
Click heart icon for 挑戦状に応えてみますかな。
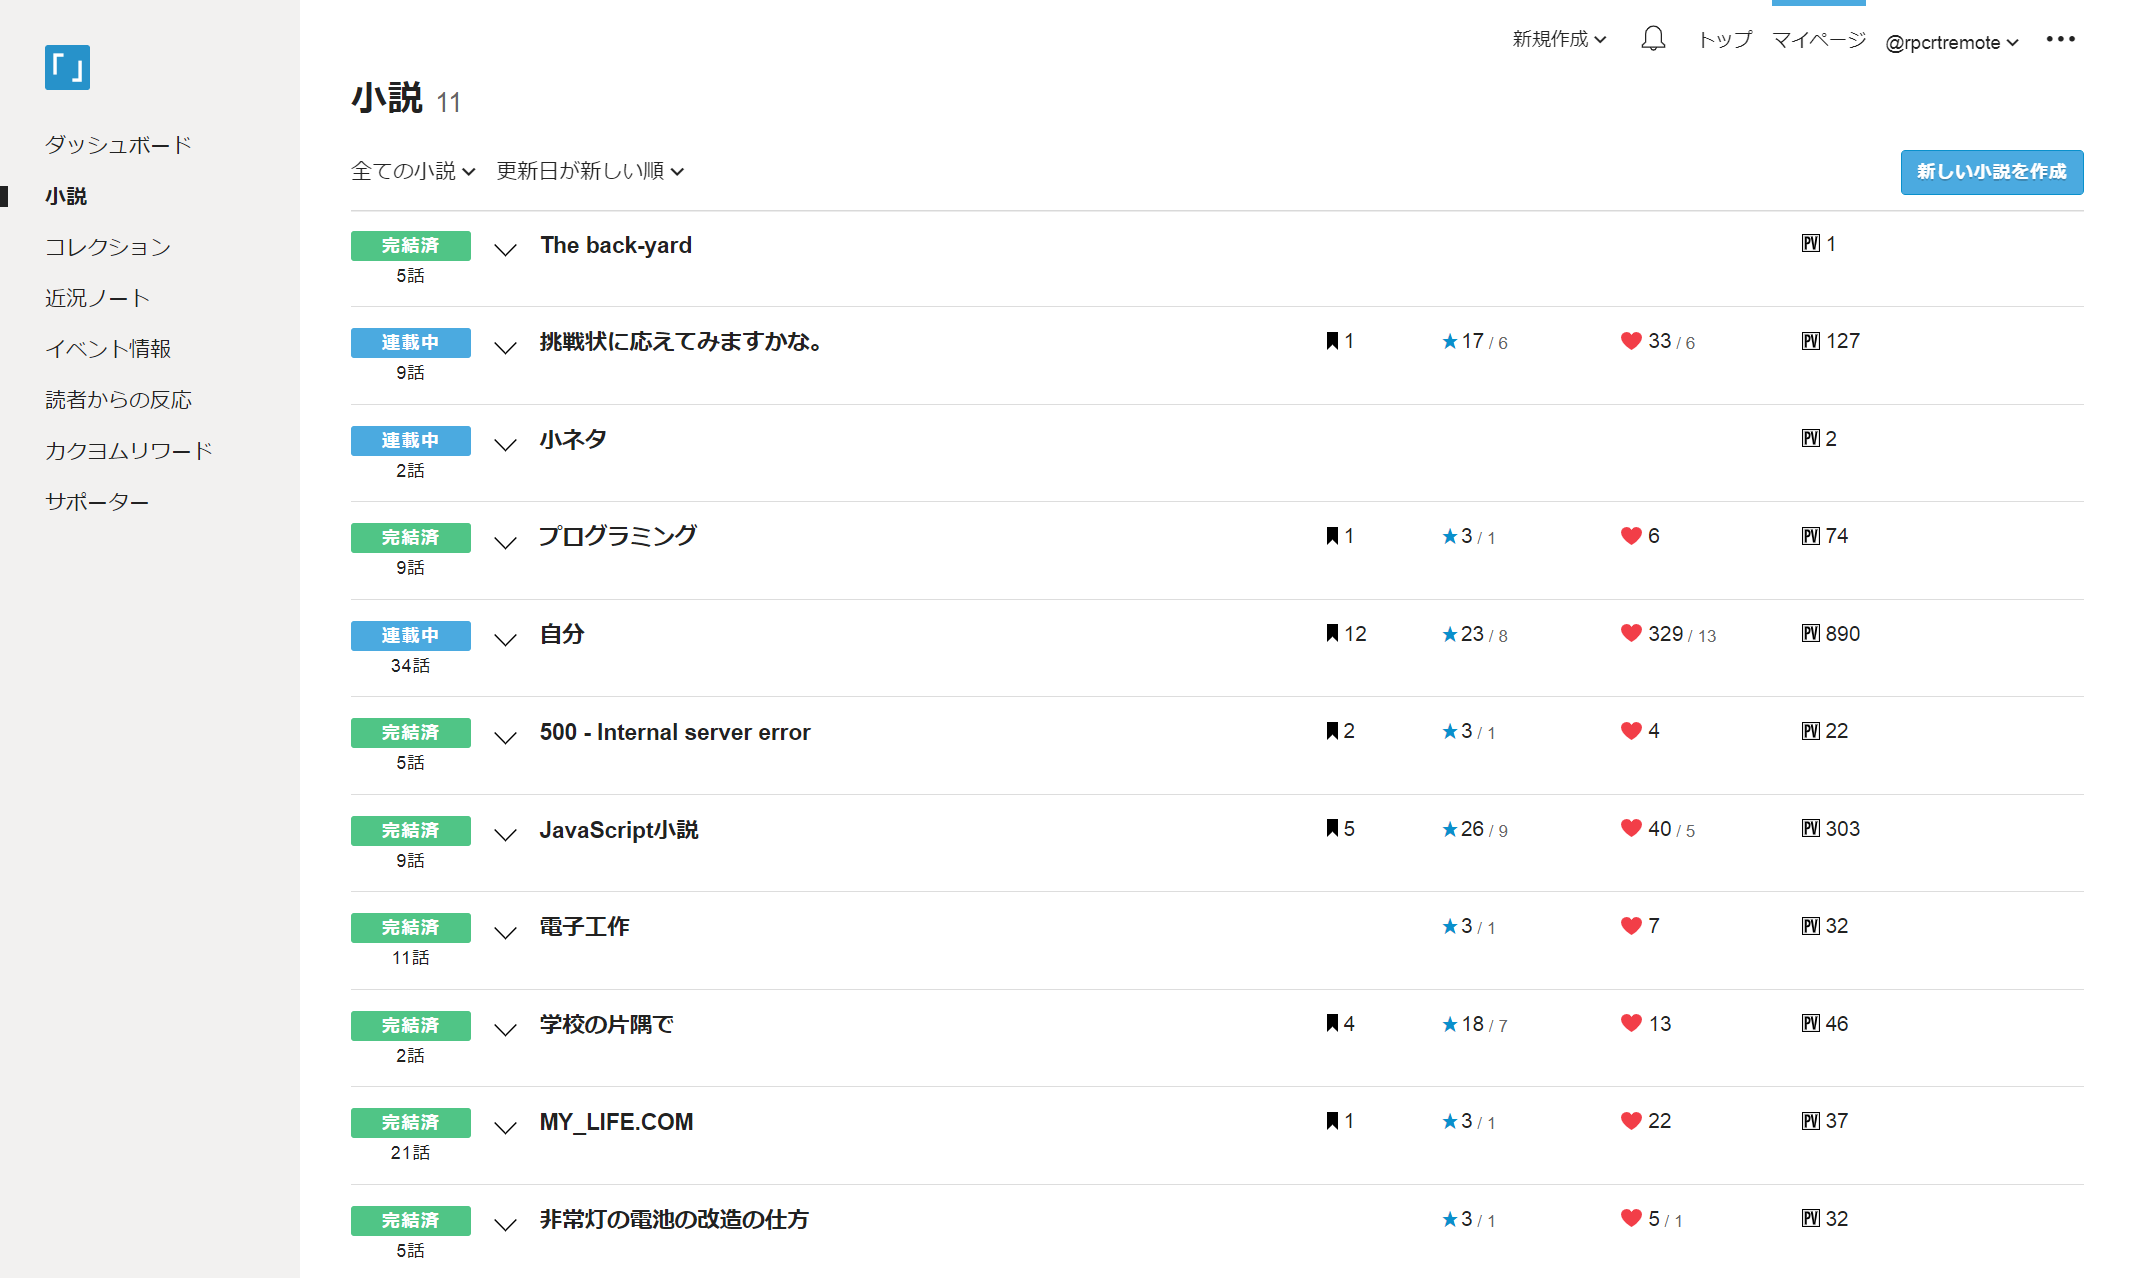pyautogui.click(x=1631, y=341)
